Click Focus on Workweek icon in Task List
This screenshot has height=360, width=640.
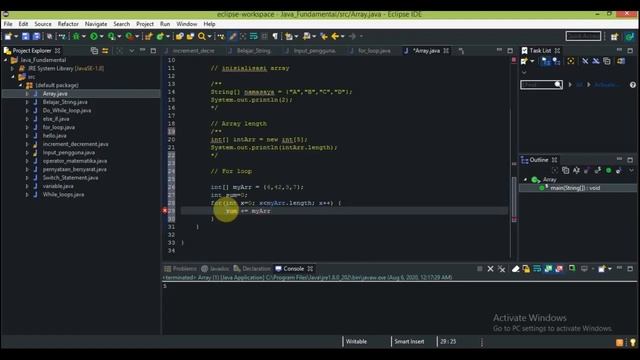click(571, 61)
